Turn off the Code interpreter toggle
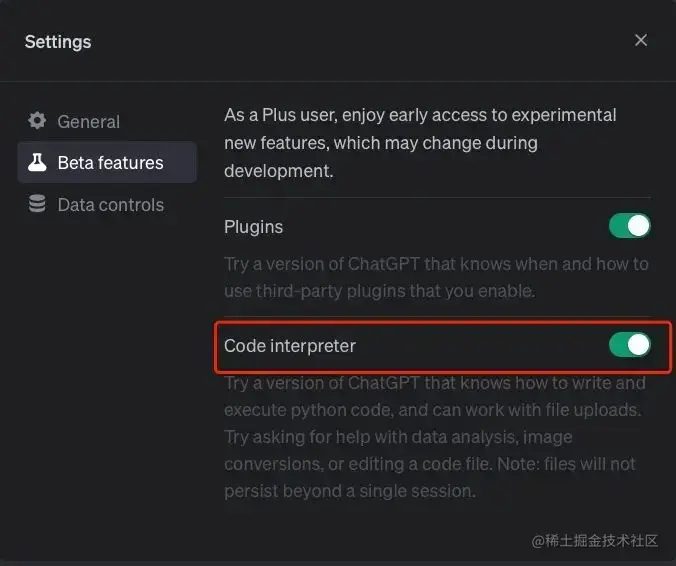The width and height of the screenshot is (676, 566). pos(629,345)
